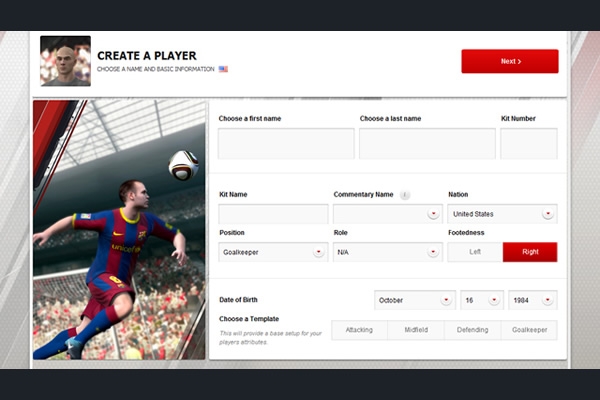The image size is (600, 400).
Task: Click the CREATE A PLAYER heading
Action: (x=147, y=56)
